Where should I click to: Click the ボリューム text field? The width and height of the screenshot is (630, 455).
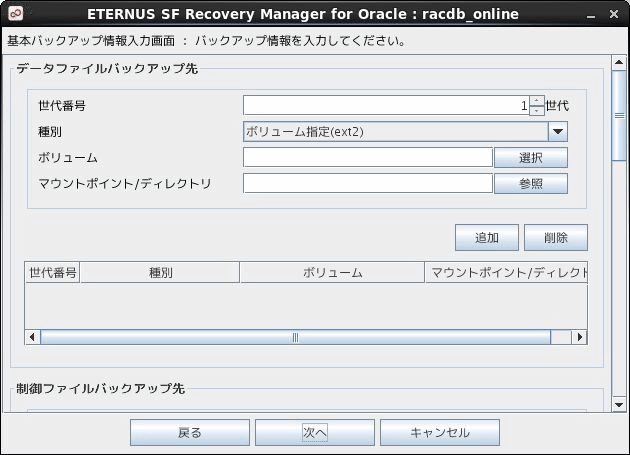click(368, 157)
